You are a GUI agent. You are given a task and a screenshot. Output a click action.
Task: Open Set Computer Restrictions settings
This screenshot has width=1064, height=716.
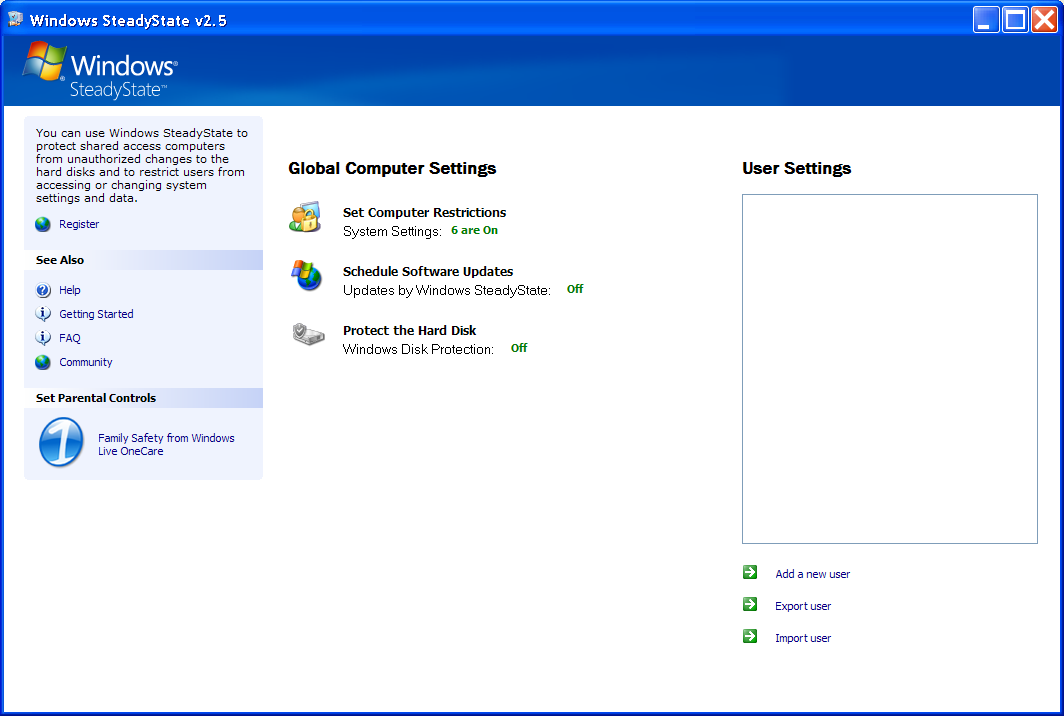click(424, 213)
